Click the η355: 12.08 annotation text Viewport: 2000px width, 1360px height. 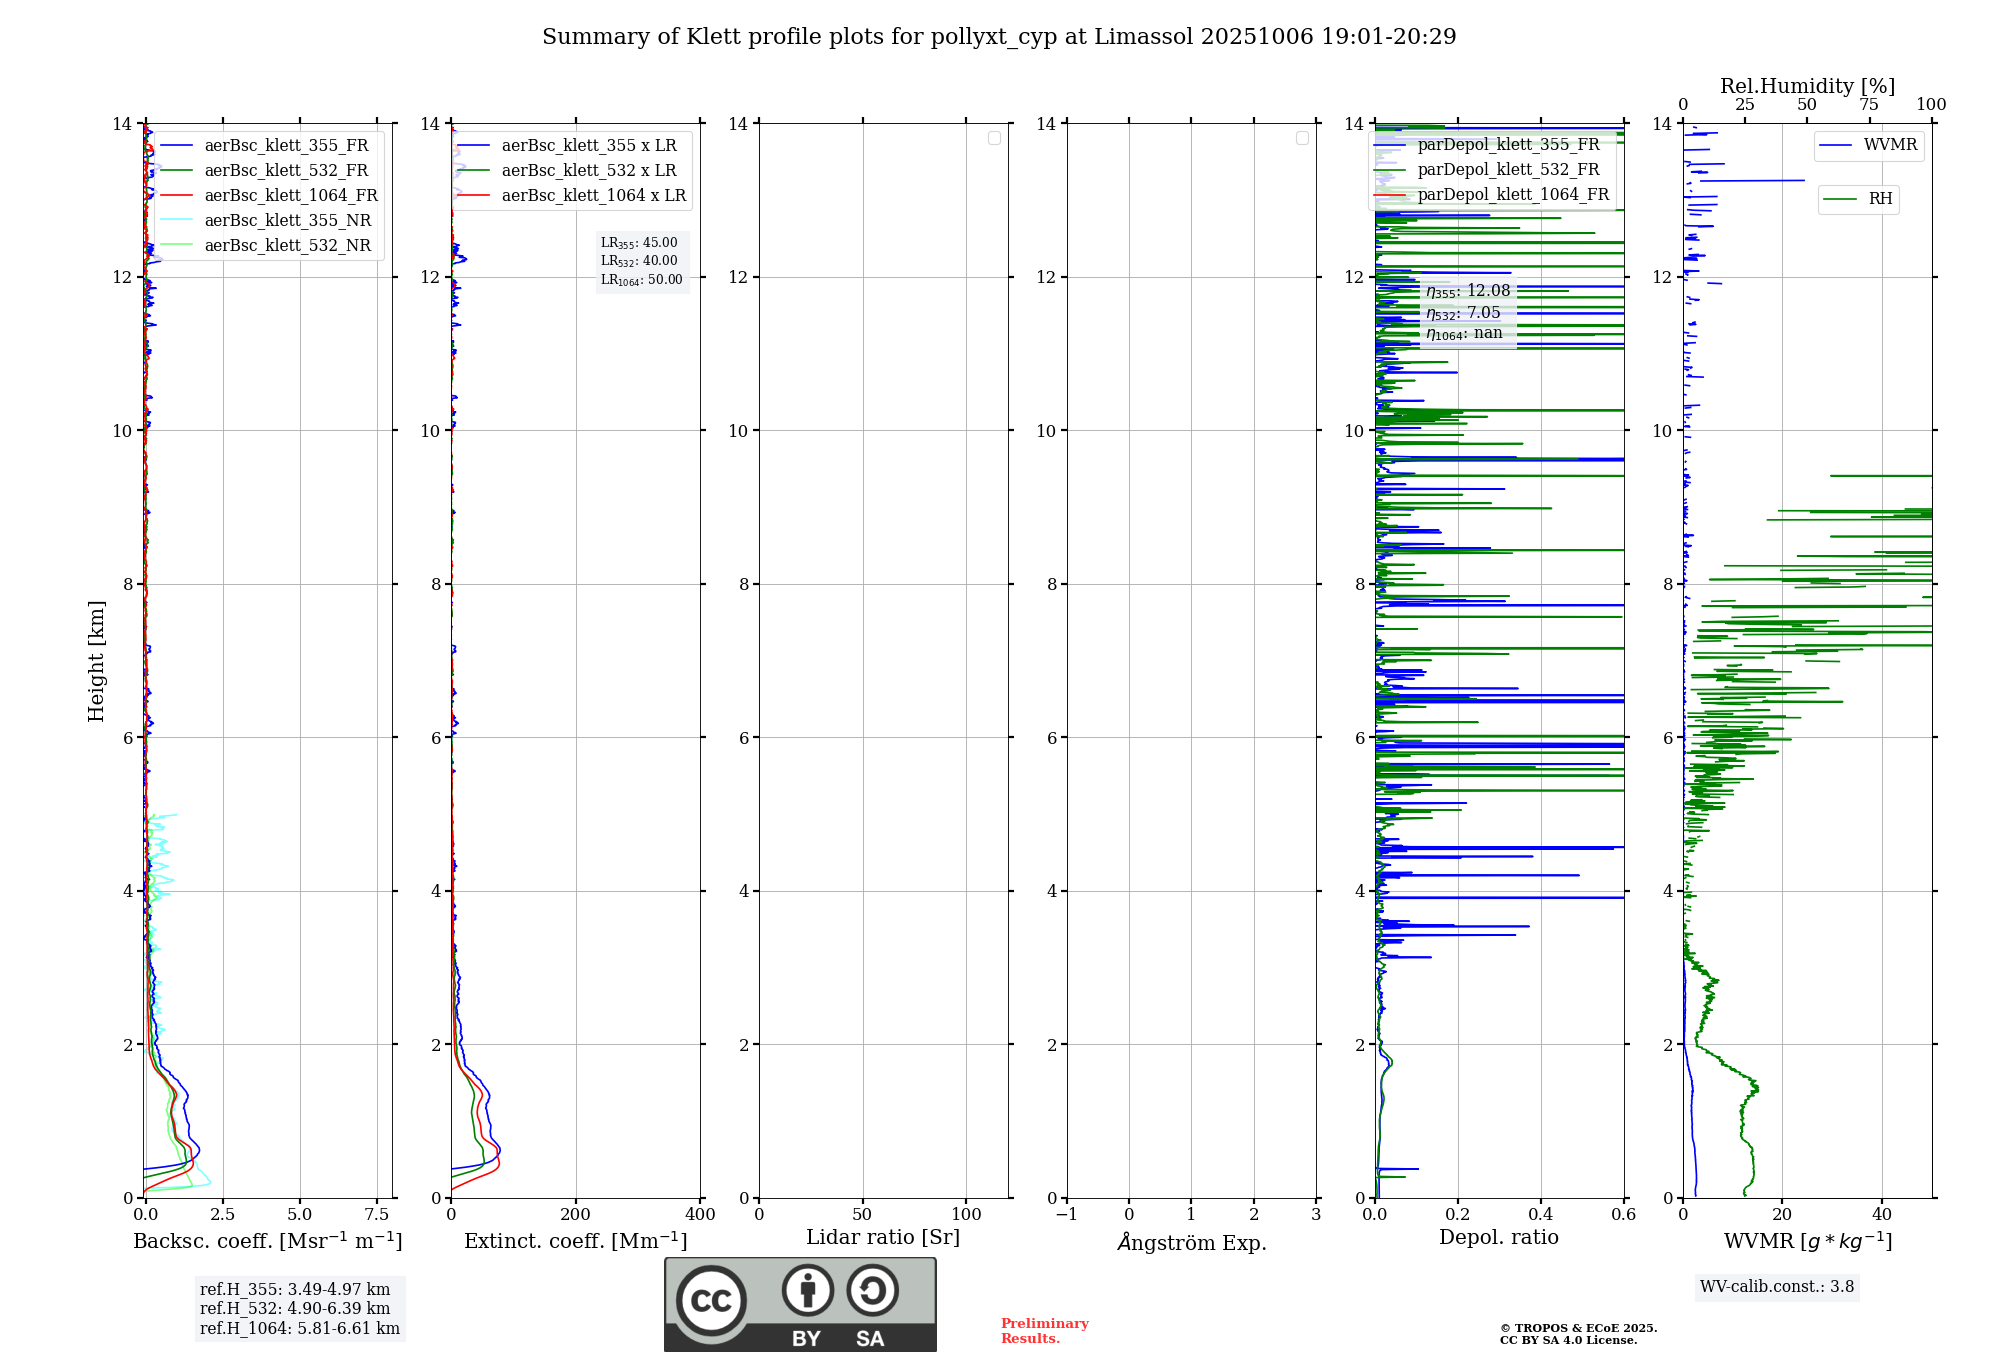click(x=1468, y=291)
